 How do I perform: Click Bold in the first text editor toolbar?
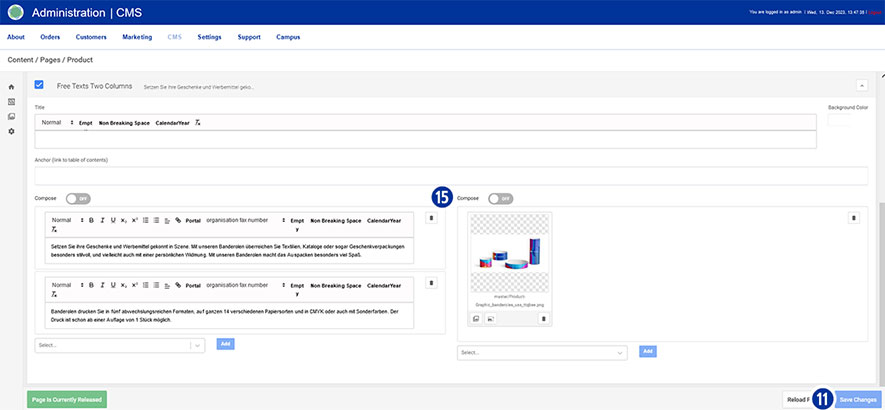90,220
